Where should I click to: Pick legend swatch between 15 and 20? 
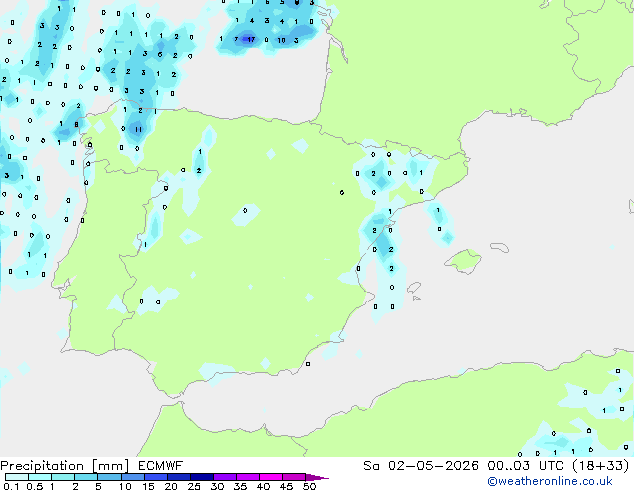155,477
